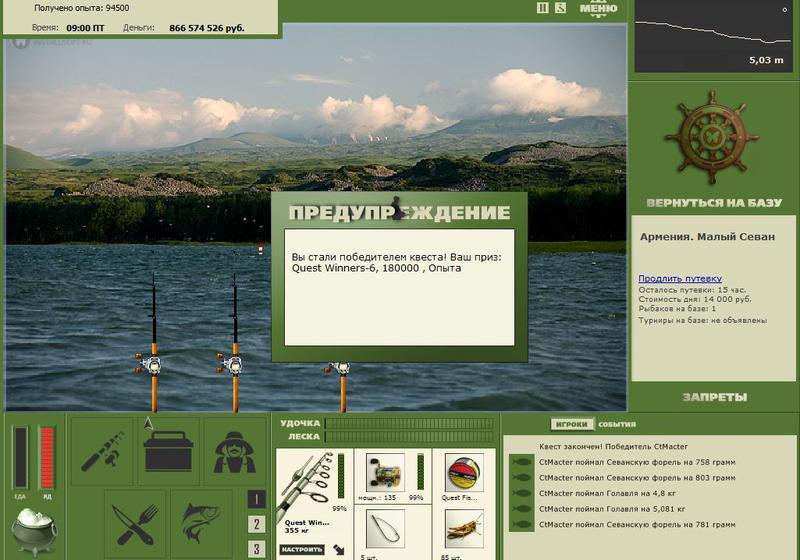The image size is (800, 560).
Task: Click the money value 866 574 526 руб.
Action: [x=207, y=28]
